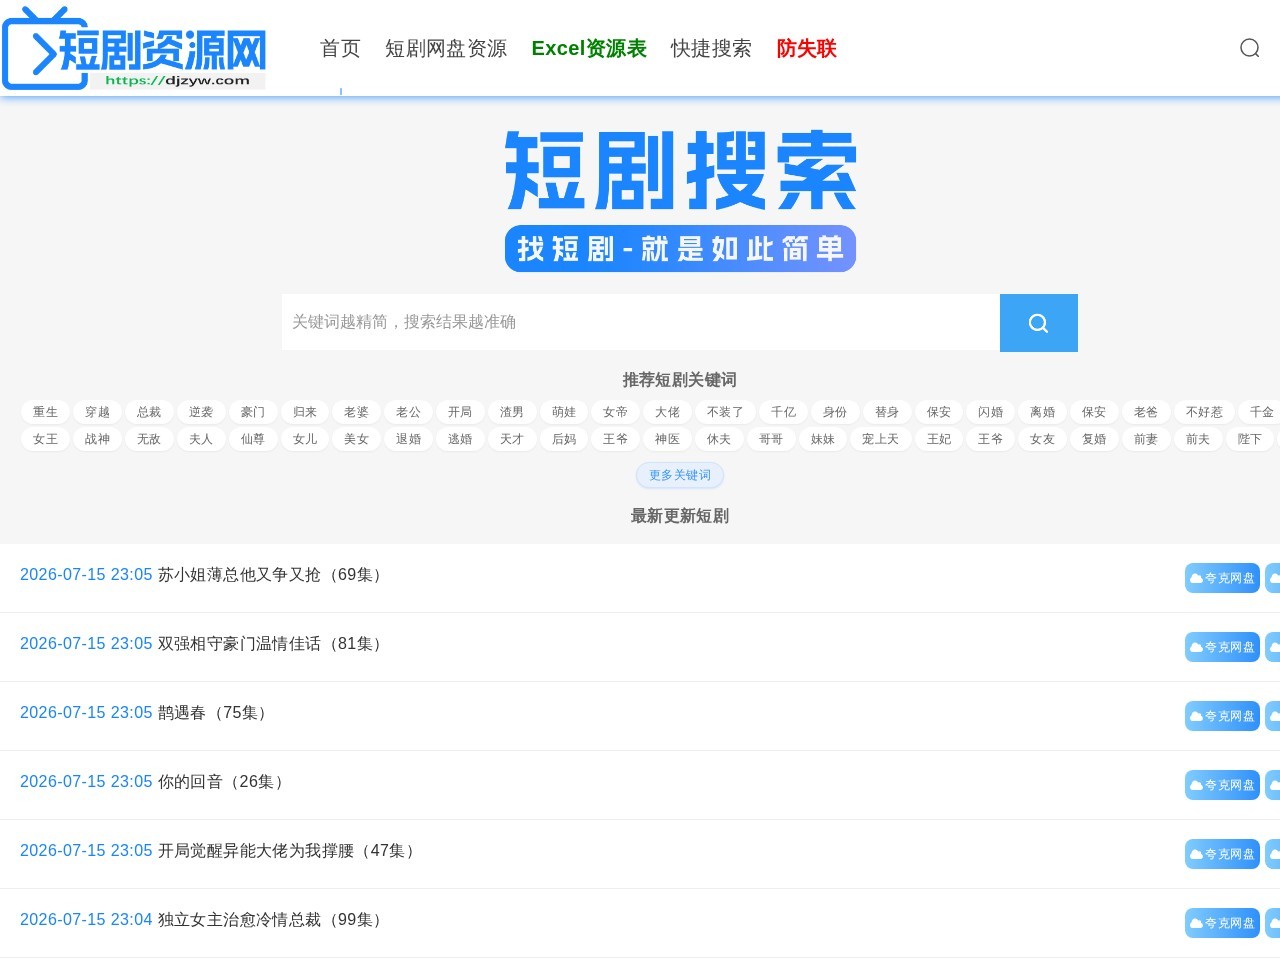The image size is (1280, 960).
Task: Click the 老公 keyword tag
Action: [x=408, y=412]
